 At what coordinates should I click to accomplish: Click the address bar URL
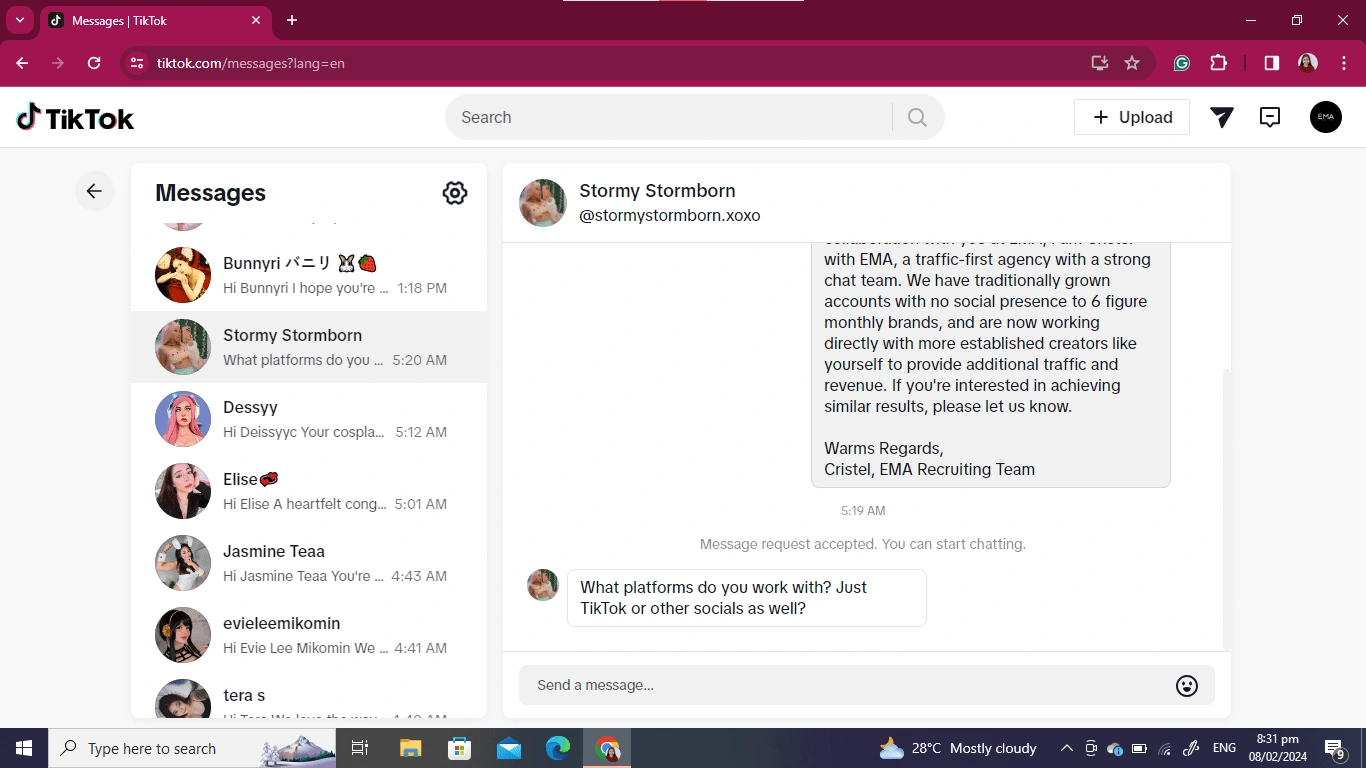(x=251, y=63)
